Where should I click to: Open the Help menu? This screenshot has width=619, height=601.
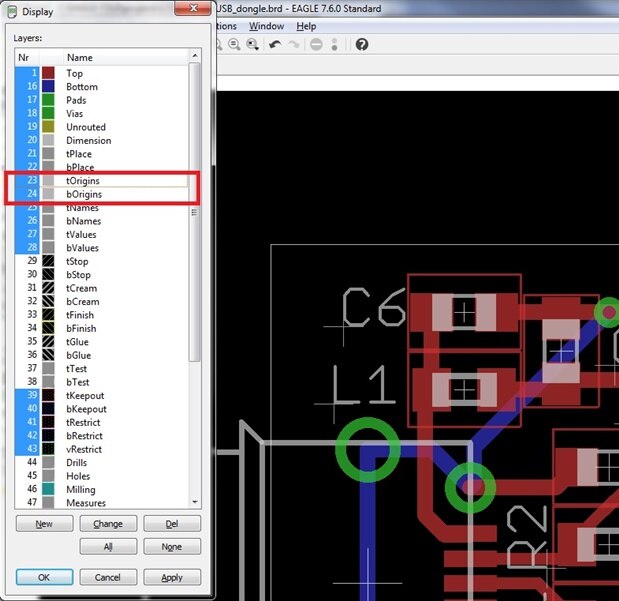tap(306, 26)
